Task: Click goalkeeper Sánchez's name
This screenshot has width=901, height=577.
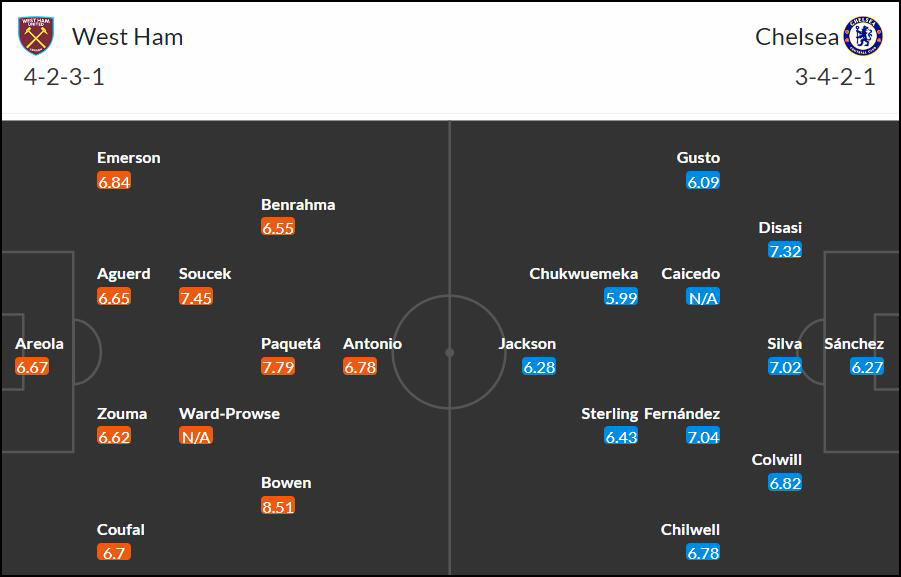Action: pyautogui.click(x=854, y=344)
